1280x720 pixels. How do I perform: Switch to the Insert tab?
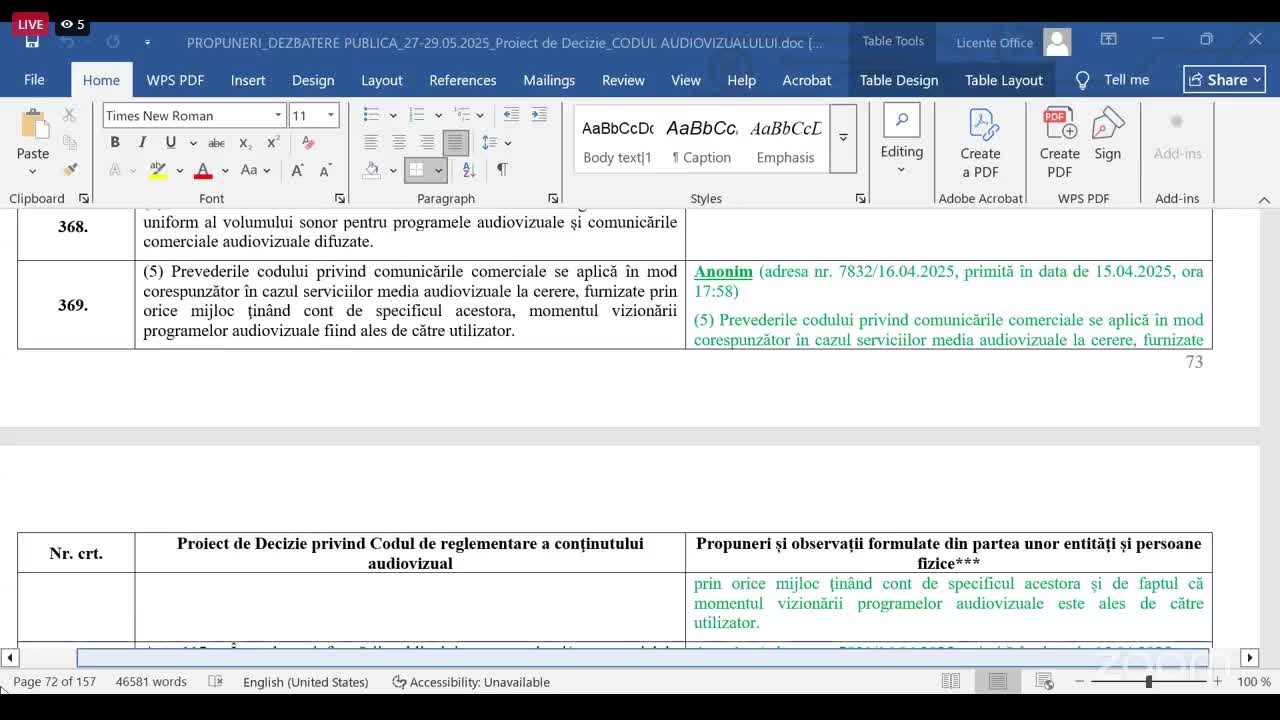(x=248, y=80)
